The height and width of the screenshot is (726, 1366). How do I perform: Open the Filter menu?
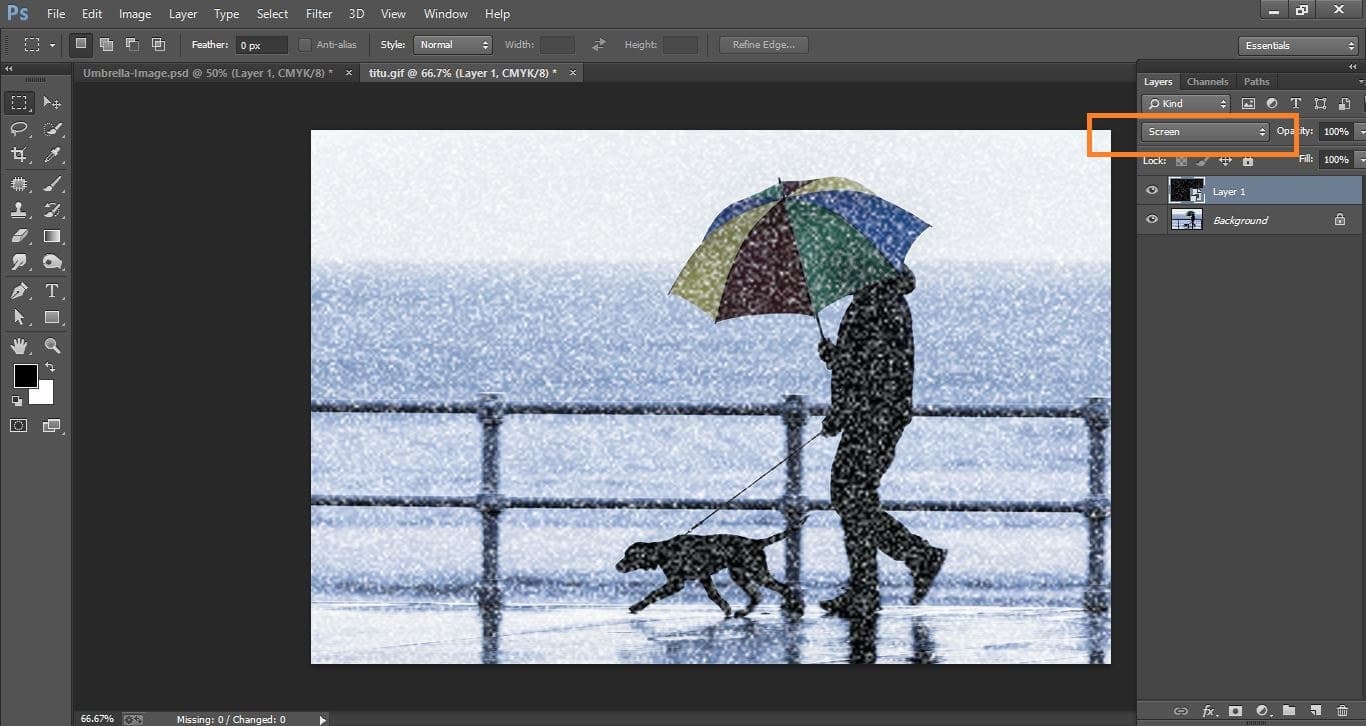coord(318,13)
